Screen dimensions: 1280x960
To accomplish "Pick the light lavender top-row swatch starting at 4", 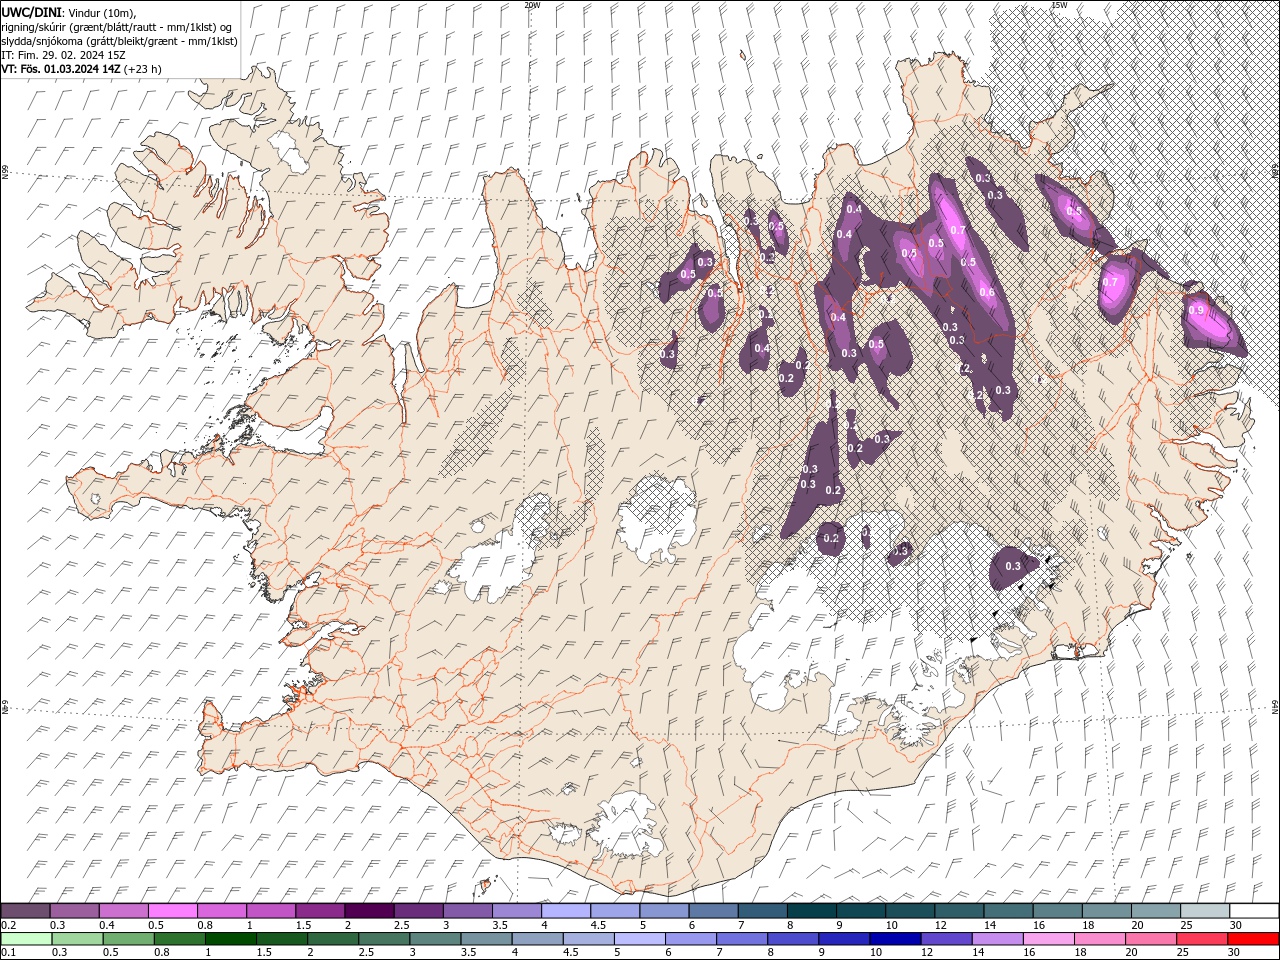I will click(564, 911).
